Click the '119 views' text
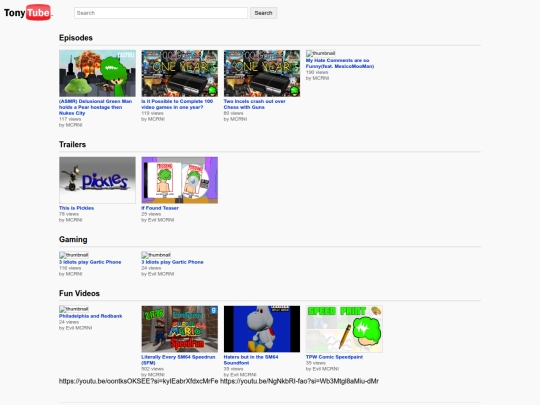This screenshot has width=540, height=405. pyautogui.click(x=152, y=113)
